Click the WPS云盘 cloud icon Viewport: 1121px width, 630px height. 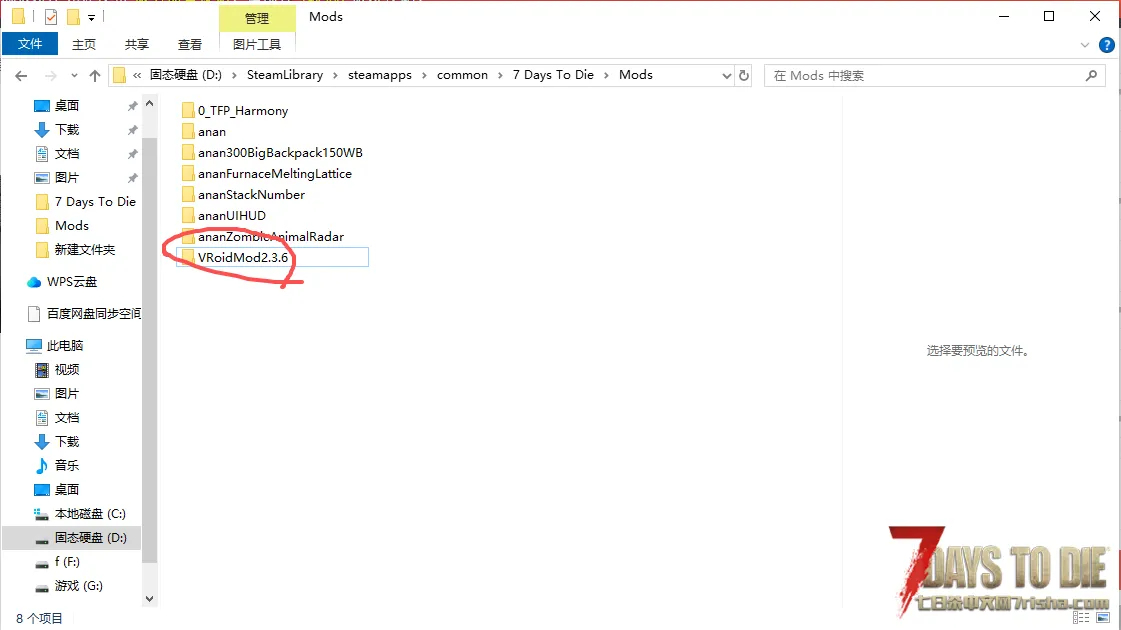tap(35, 282)
